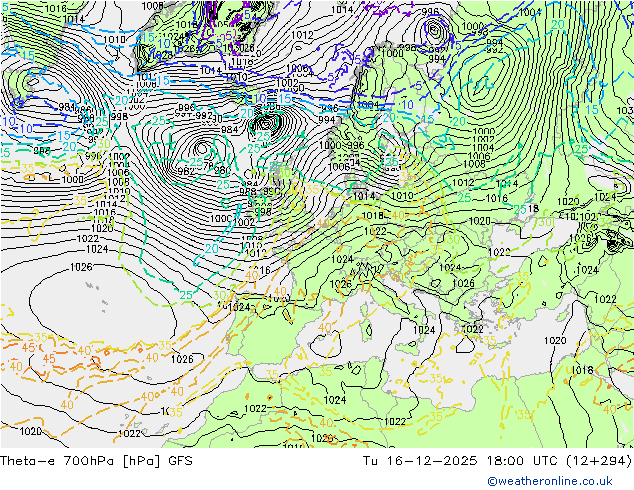Select the yellow 35 theta-e label over Tunisia
Viewport: 634px width, 490px height.
325,371
